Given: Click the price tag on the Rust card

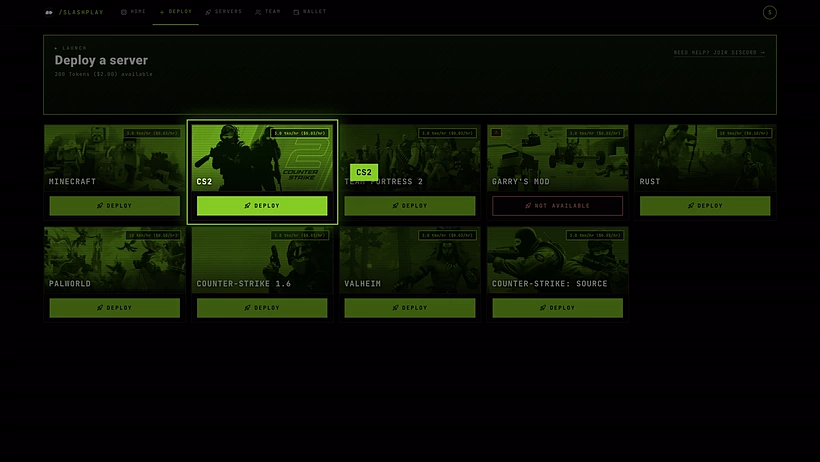Looking at the screenshot, I should [743, 133].
